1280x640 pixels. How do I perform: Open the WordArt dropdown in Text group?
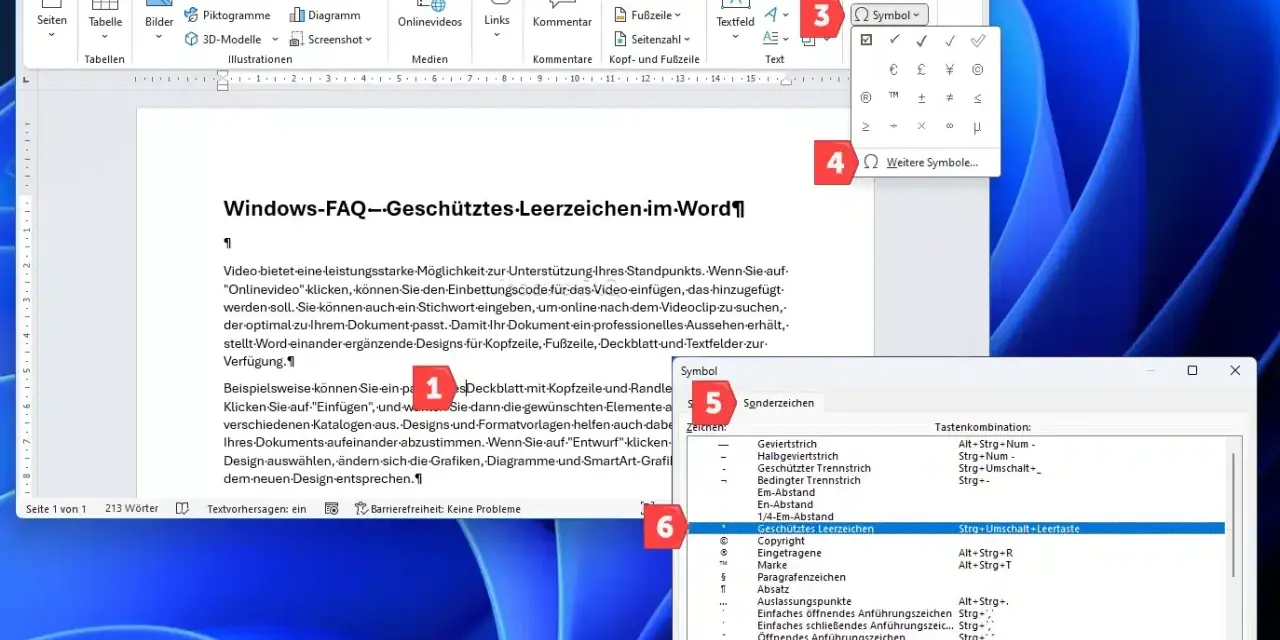click(776, 14)
